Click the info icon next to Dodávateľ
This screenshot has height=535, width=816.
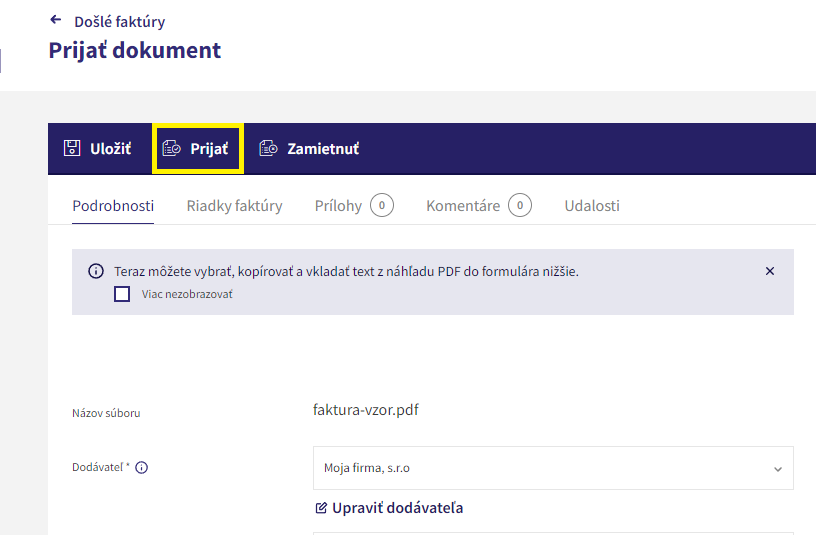tap(142, 467)
